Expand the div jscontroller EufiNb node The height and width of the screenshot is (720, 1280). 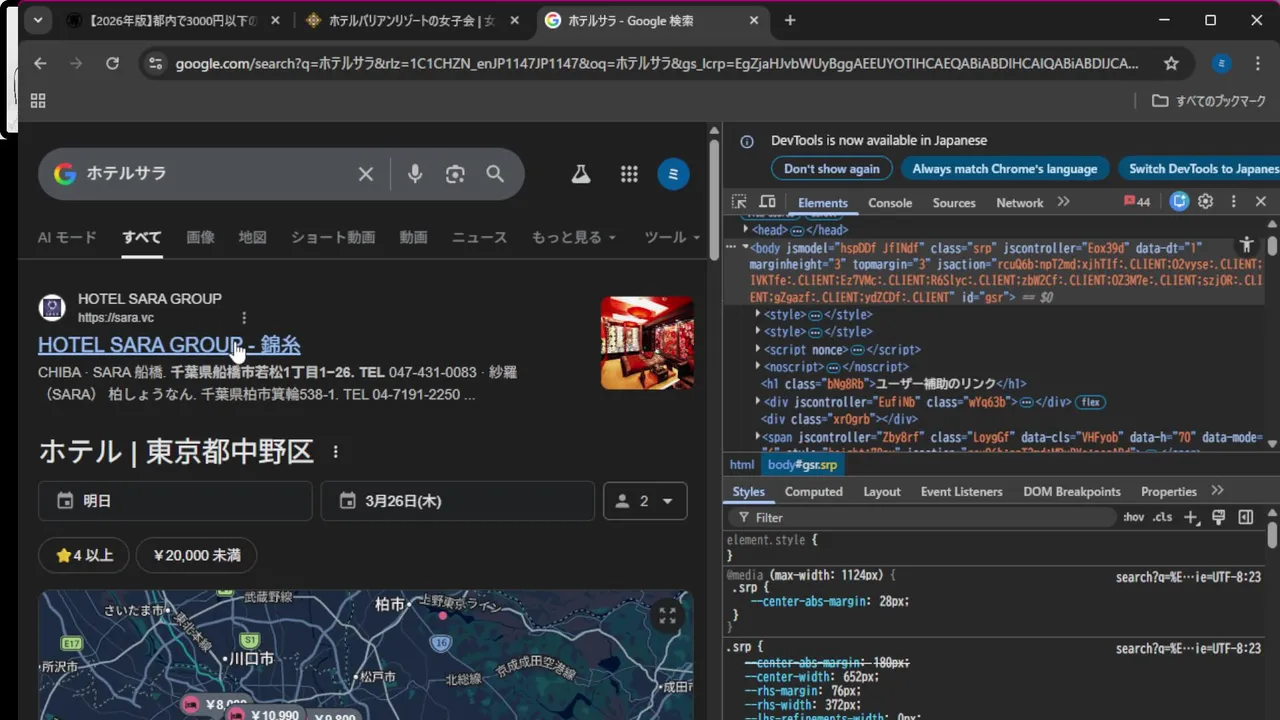click(758, 401)
